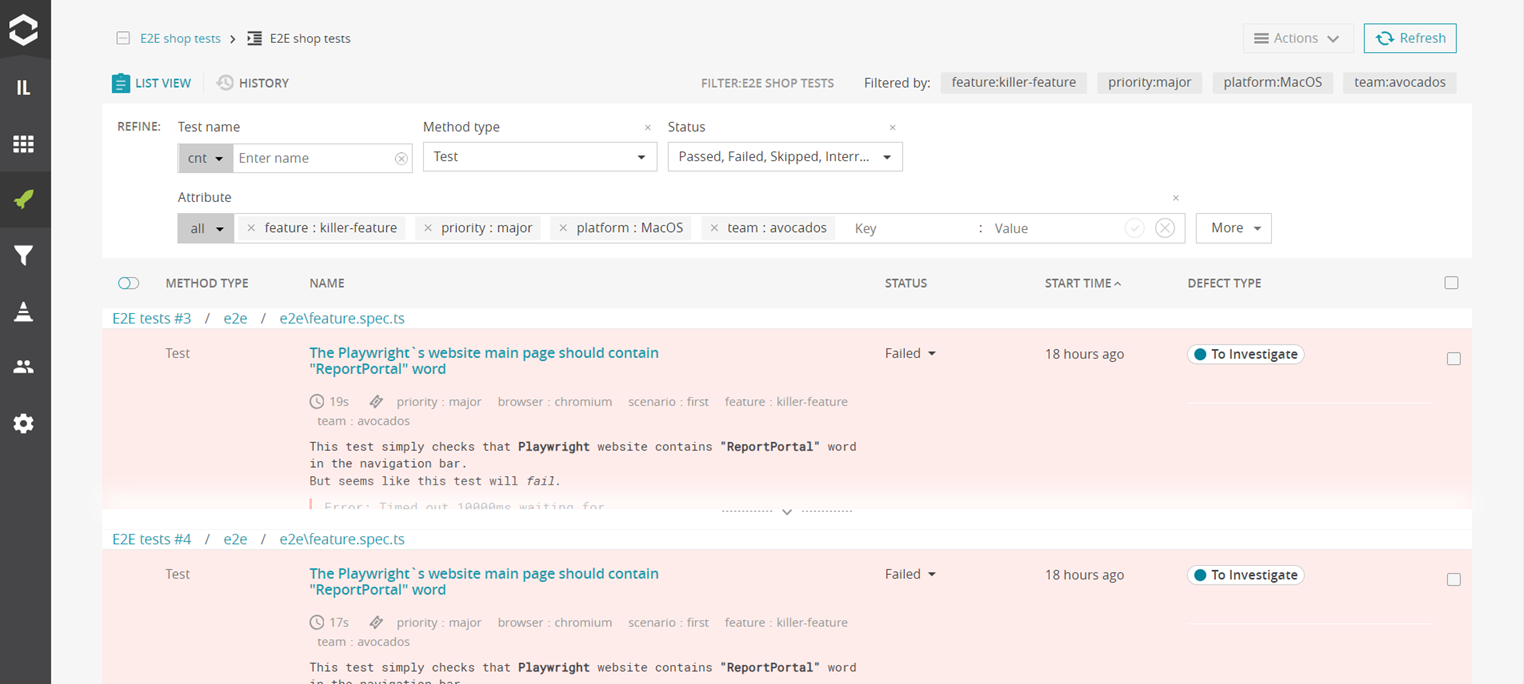The image size is (1524, 684).
Task: Click browser : chromium attribute in E2E tests #3 row
Action: tap(555, 401)
